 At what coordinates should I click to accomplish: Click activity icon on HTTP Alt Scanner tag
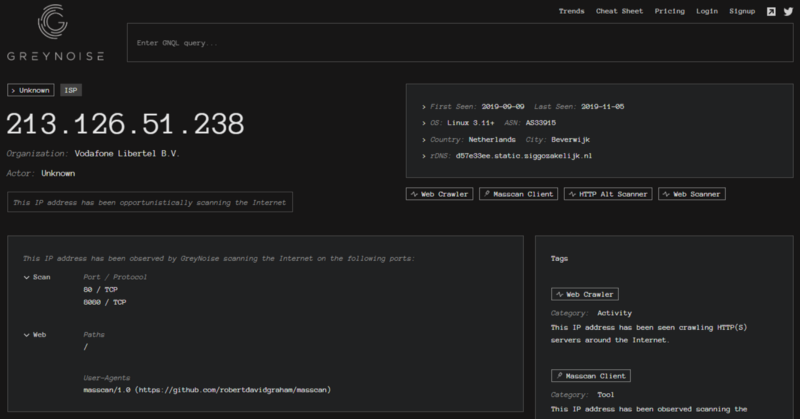tap(572, 194)
